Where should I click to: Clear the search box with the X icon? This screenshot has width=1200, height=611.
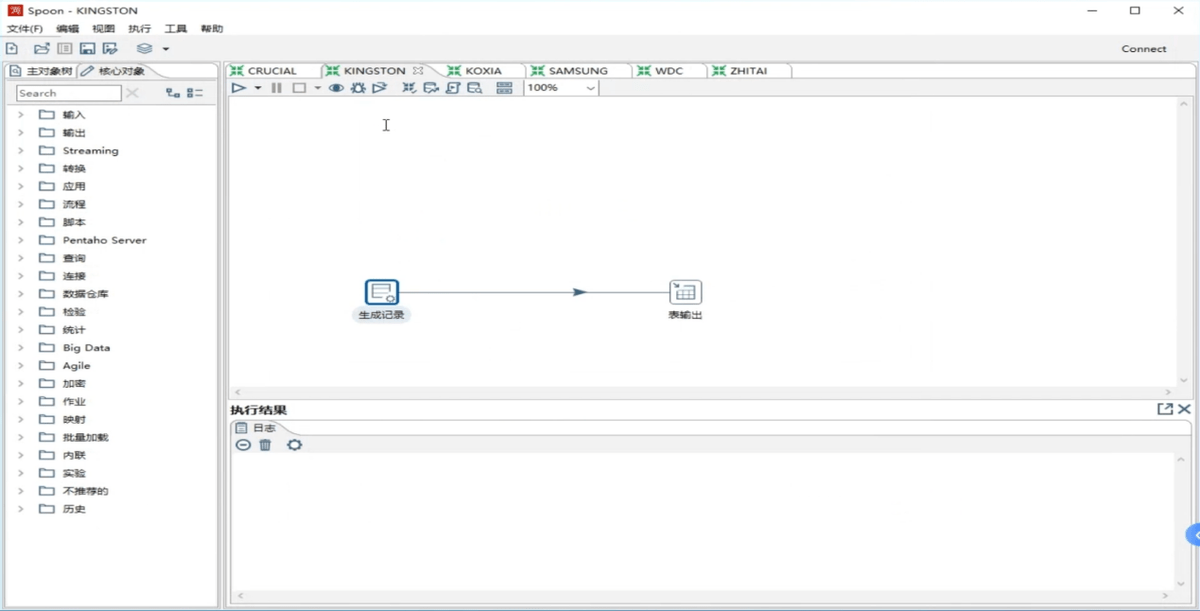[132, 93]
